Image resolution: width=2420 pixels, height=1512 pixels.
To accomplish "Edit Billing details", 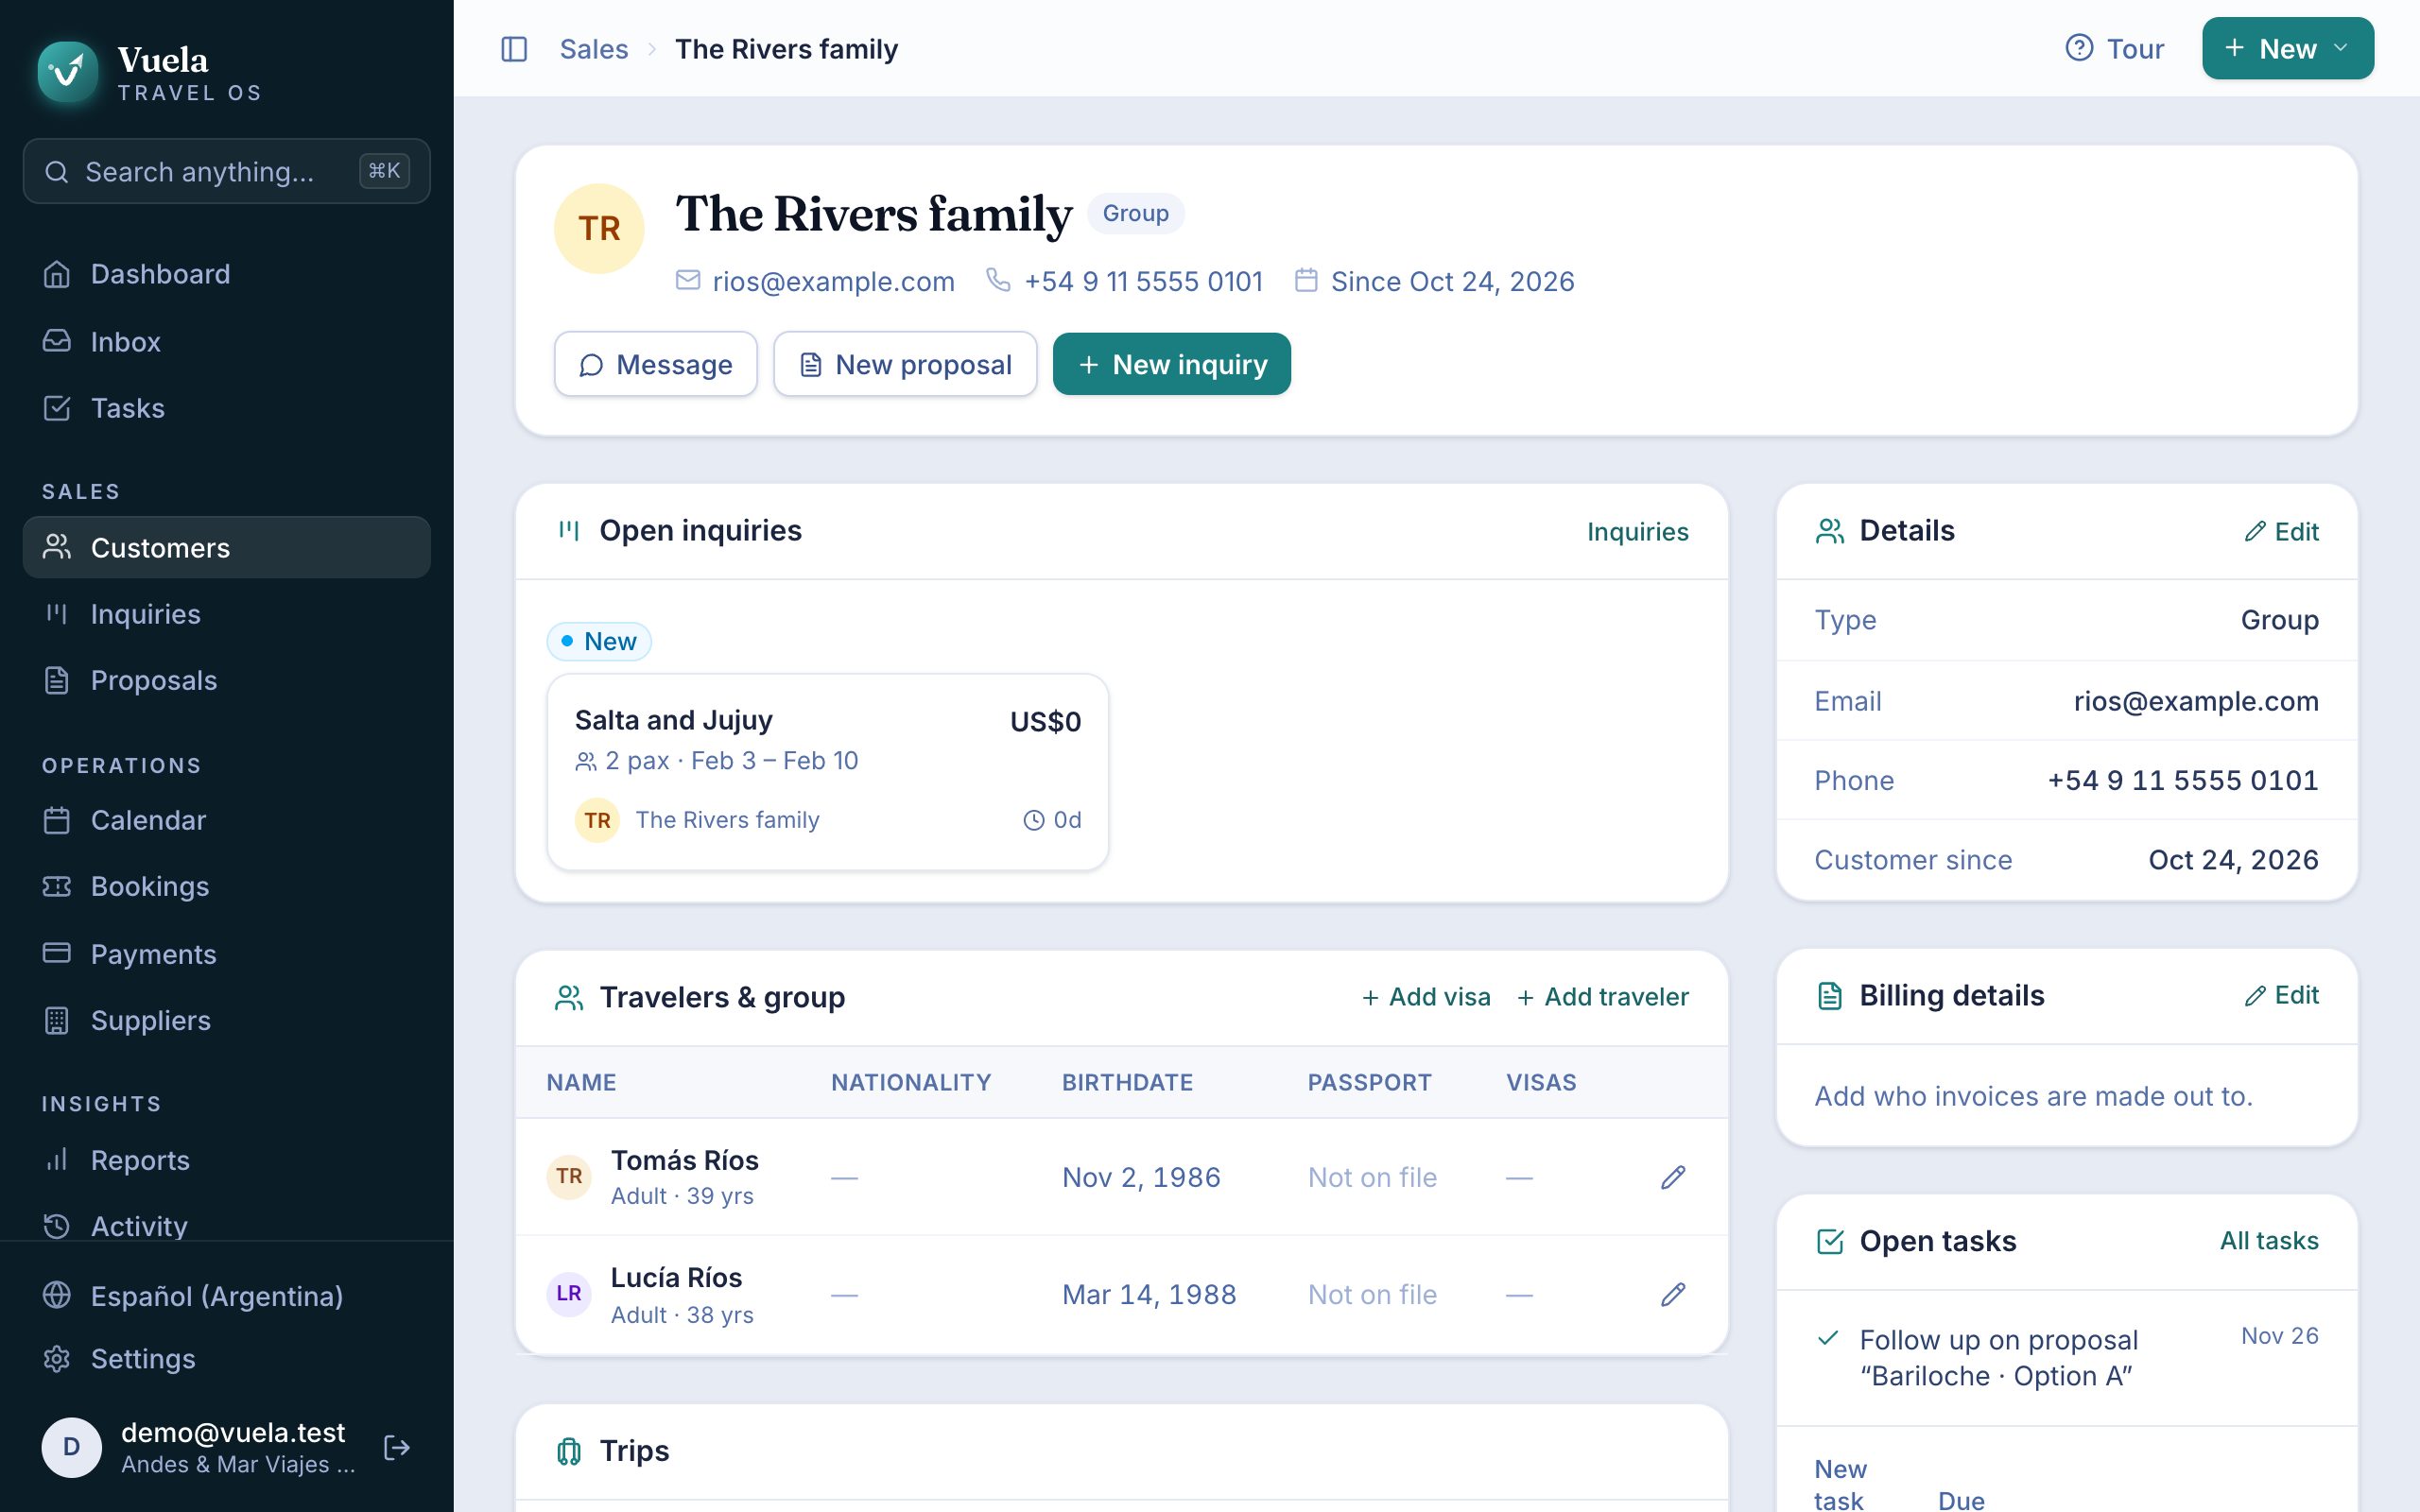I will click(2281, 995).
